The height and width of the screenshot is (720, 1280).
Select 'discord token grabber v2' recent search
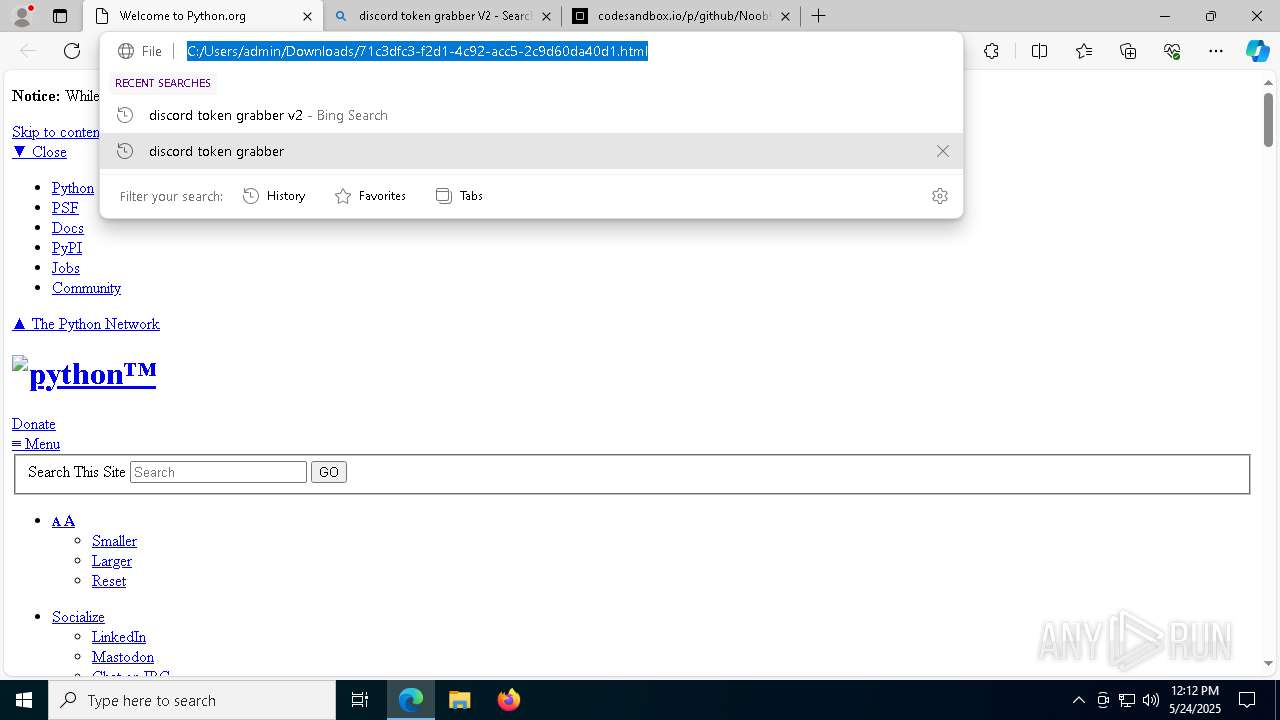coord(531,115)
